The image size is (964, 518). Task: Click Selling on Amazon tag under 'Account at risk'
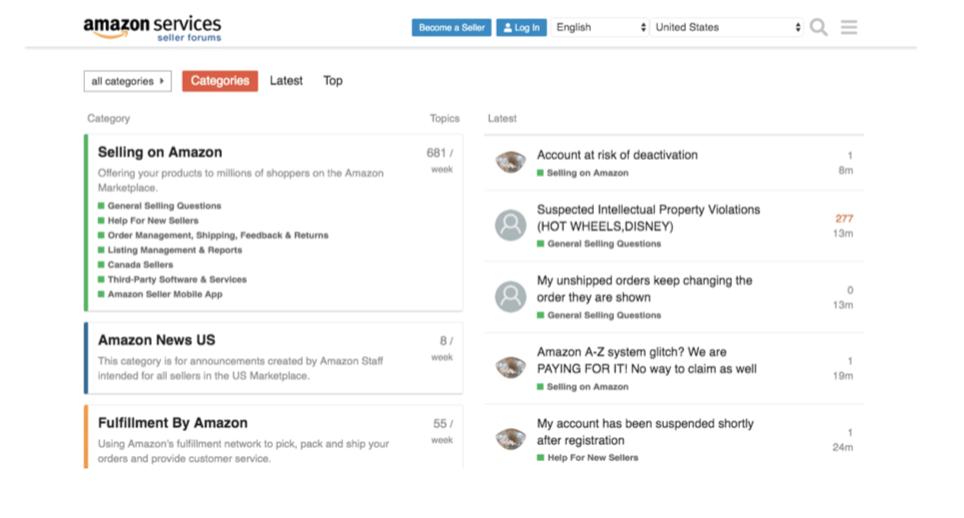[x=583, y=173]
